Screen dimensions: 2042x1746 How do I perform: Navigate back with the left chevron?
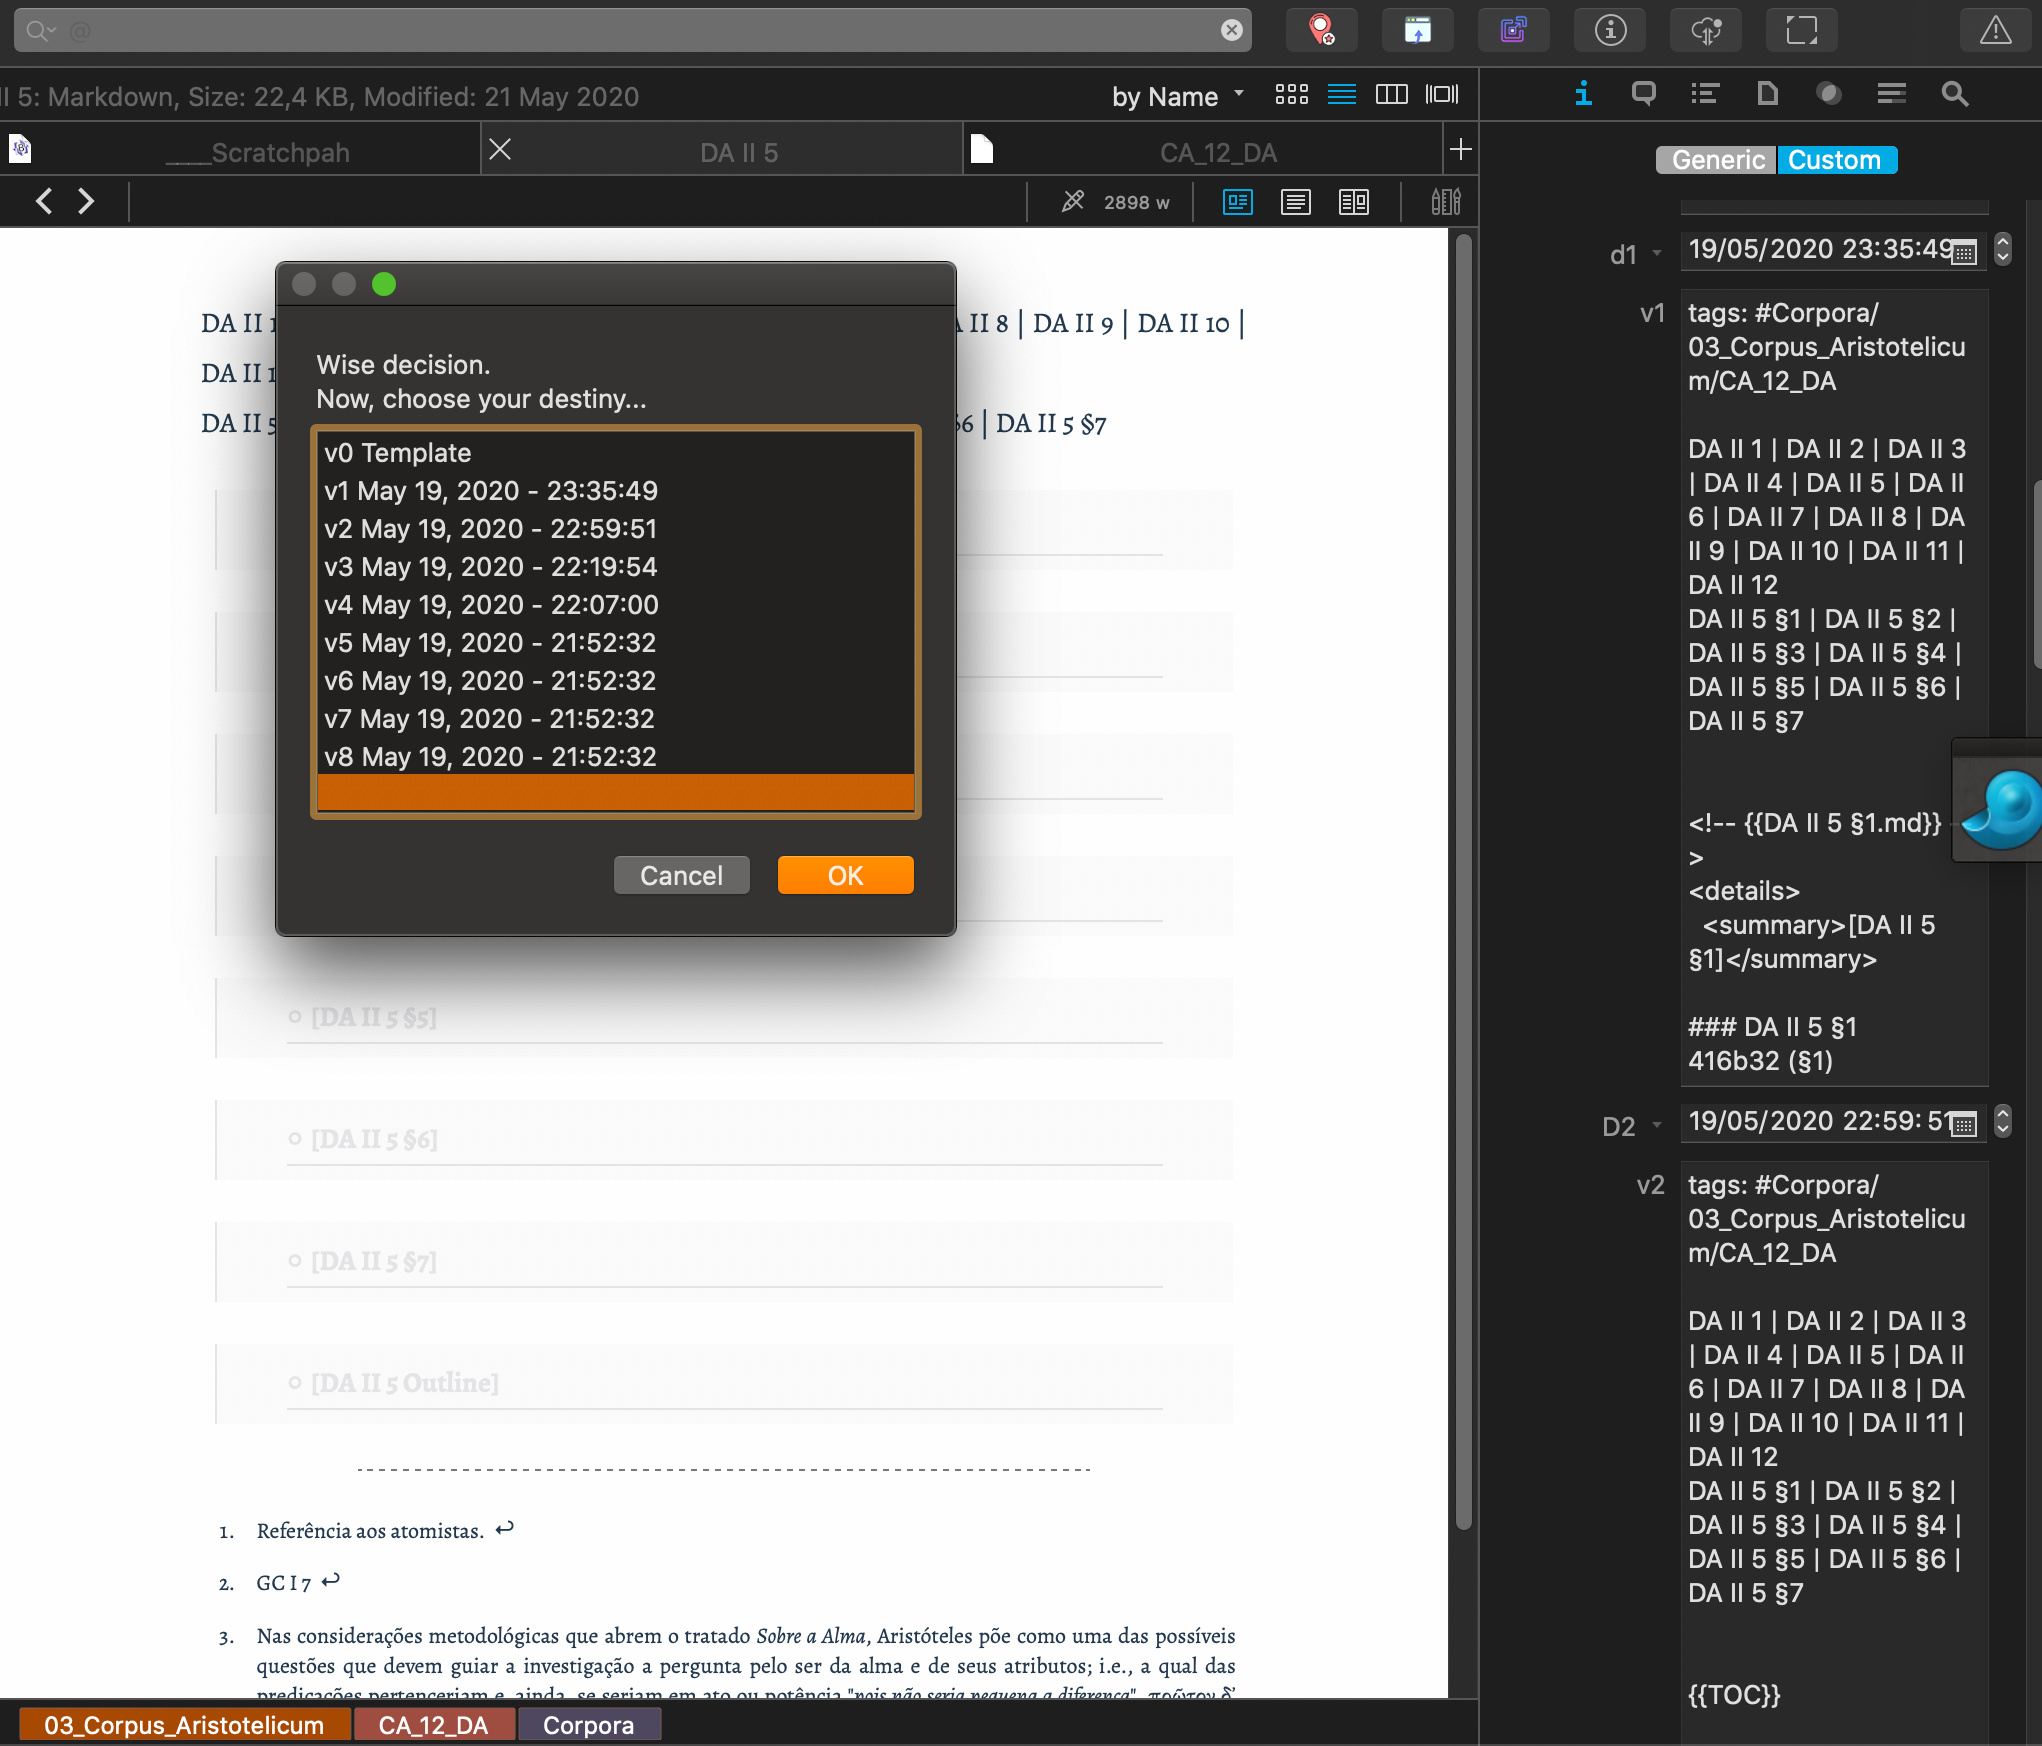click(44, 201)
